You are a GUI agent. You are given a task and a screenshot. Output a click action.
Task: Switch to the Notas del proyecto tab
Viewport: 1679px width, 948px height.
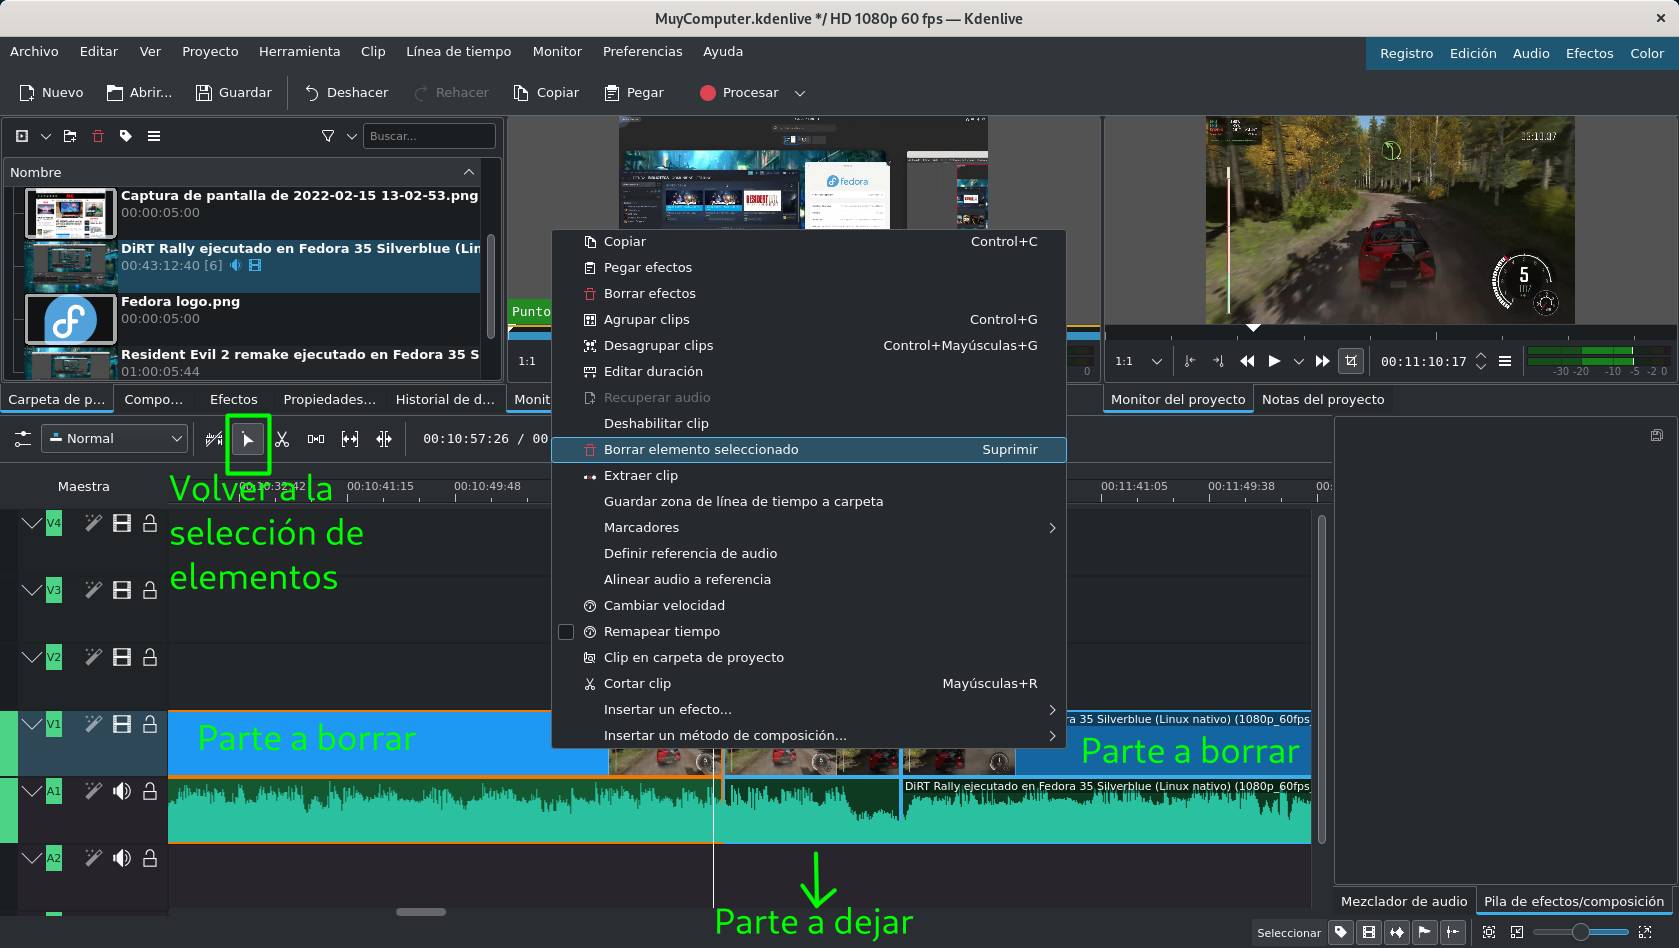point(1322,399)
